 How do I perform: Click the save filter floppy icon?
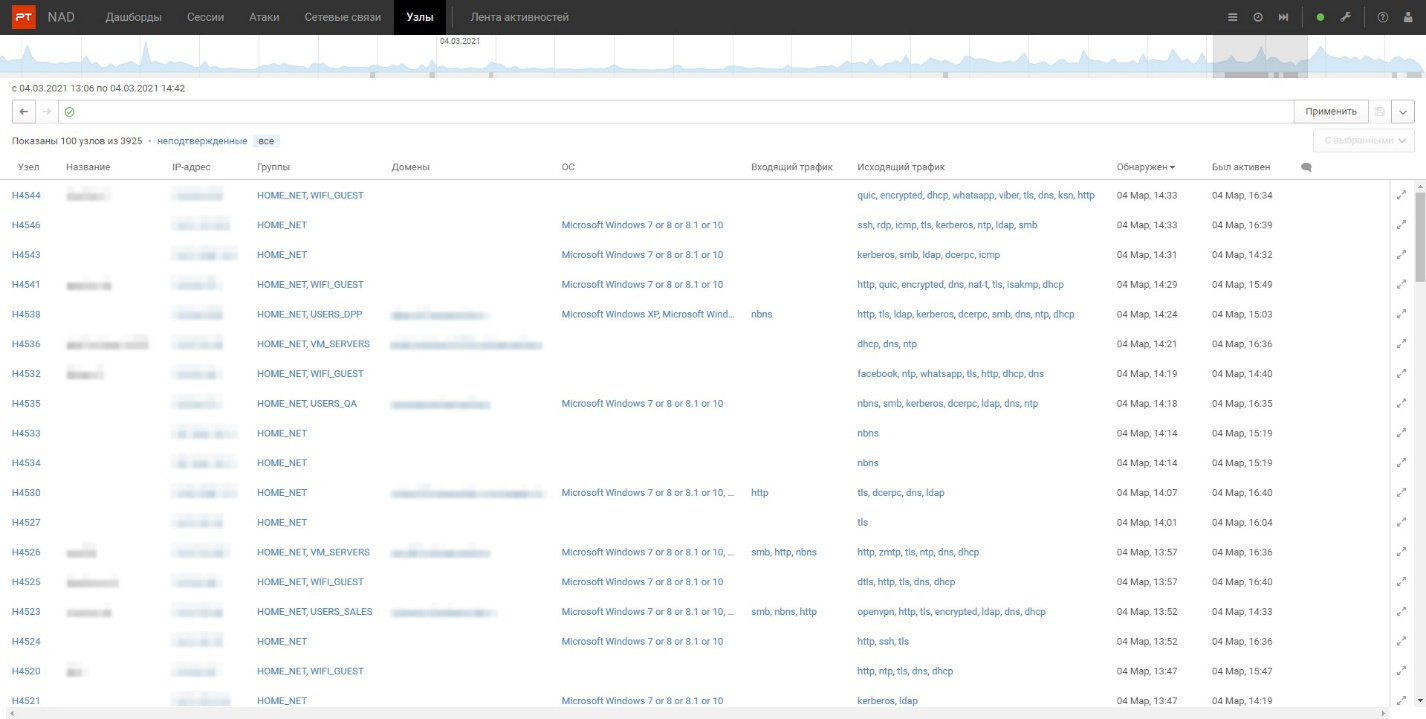click(x=1380, y=111)
